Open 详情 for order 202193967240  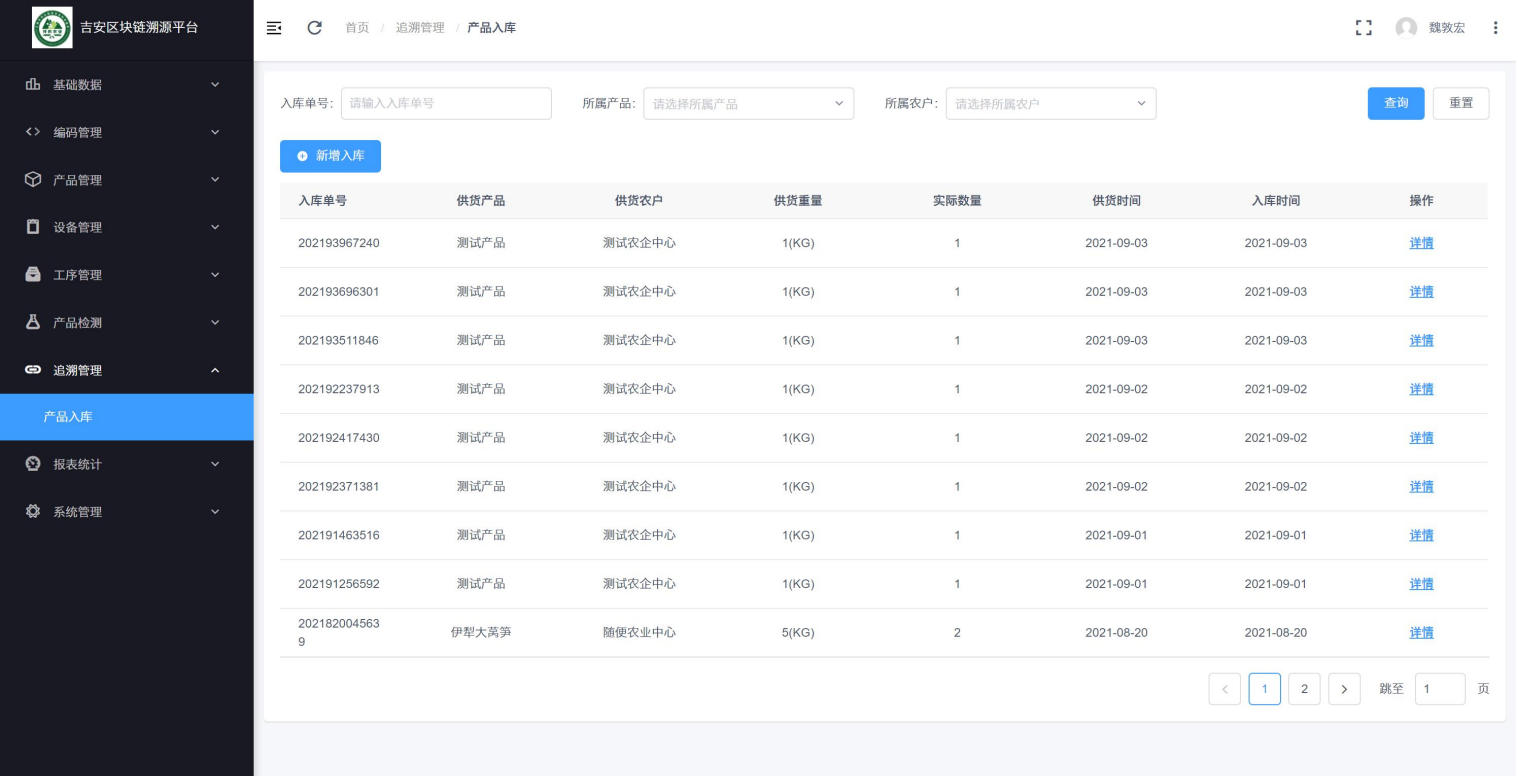pyautogui.click(x=1420, y=243)
